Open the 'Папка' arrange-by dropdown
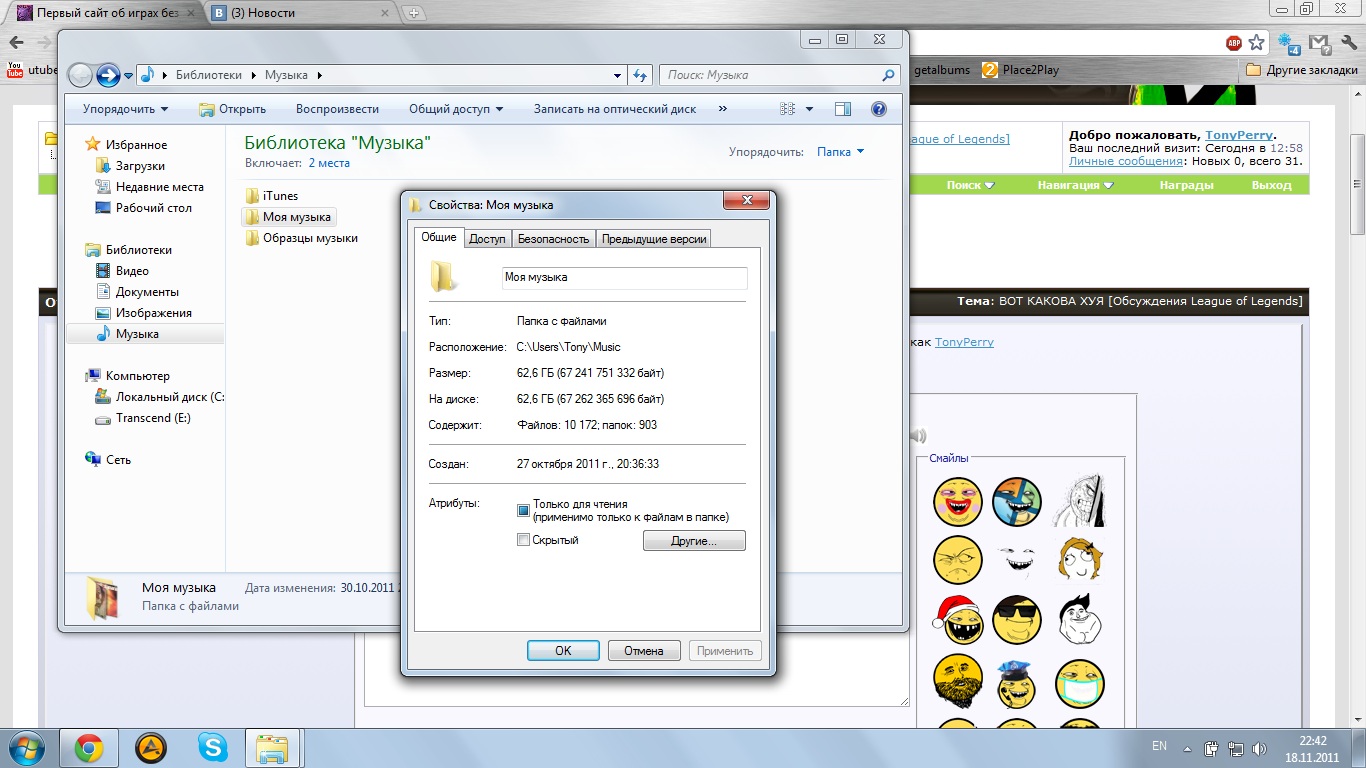1366x768 pixels. [x=840, y=152]
